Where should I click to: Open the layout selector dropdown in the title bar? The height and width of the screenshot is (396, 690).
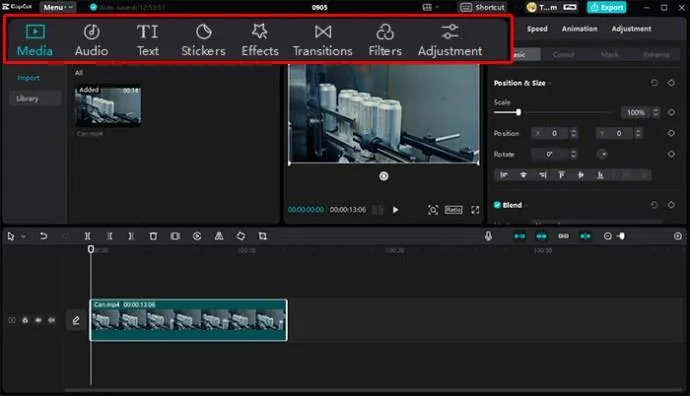pyautogui.click(x=431, y=7)
